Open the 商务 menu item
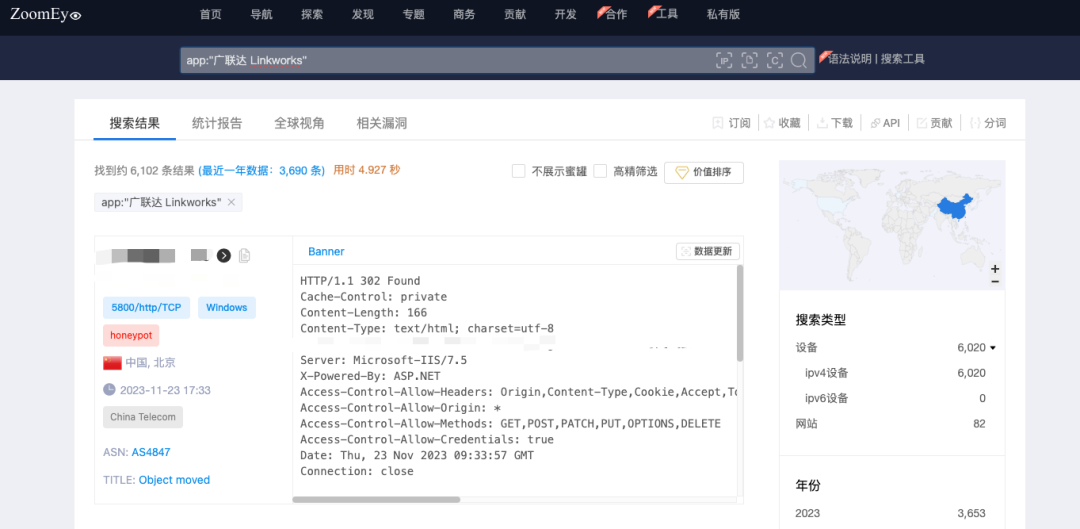Viewport: 1080px width, 529px height. tap(464, 14)
